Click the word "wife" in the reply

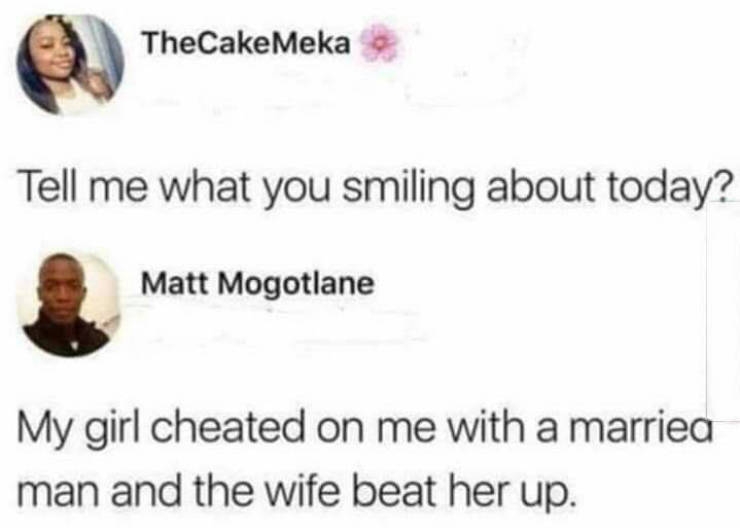tap(306, 491)
